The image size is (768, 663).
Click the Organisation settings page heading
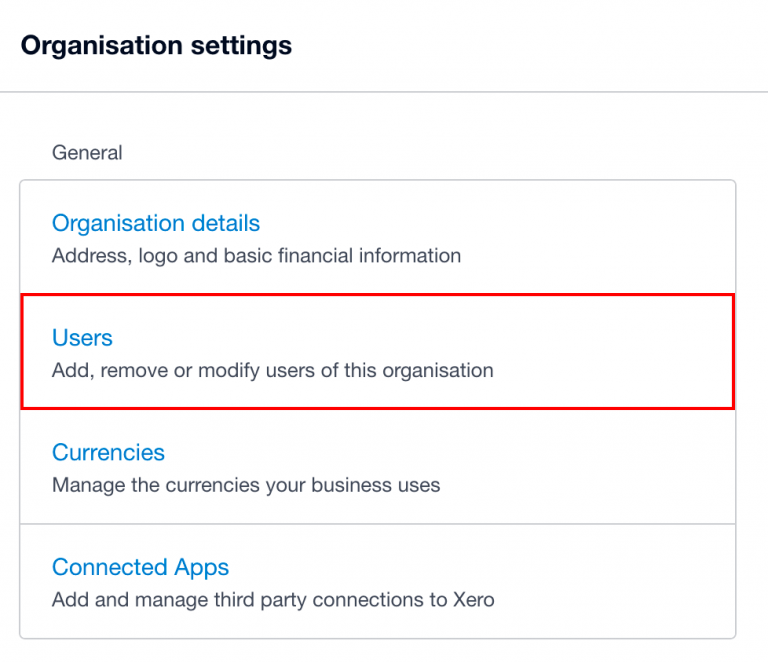point(156,46)
